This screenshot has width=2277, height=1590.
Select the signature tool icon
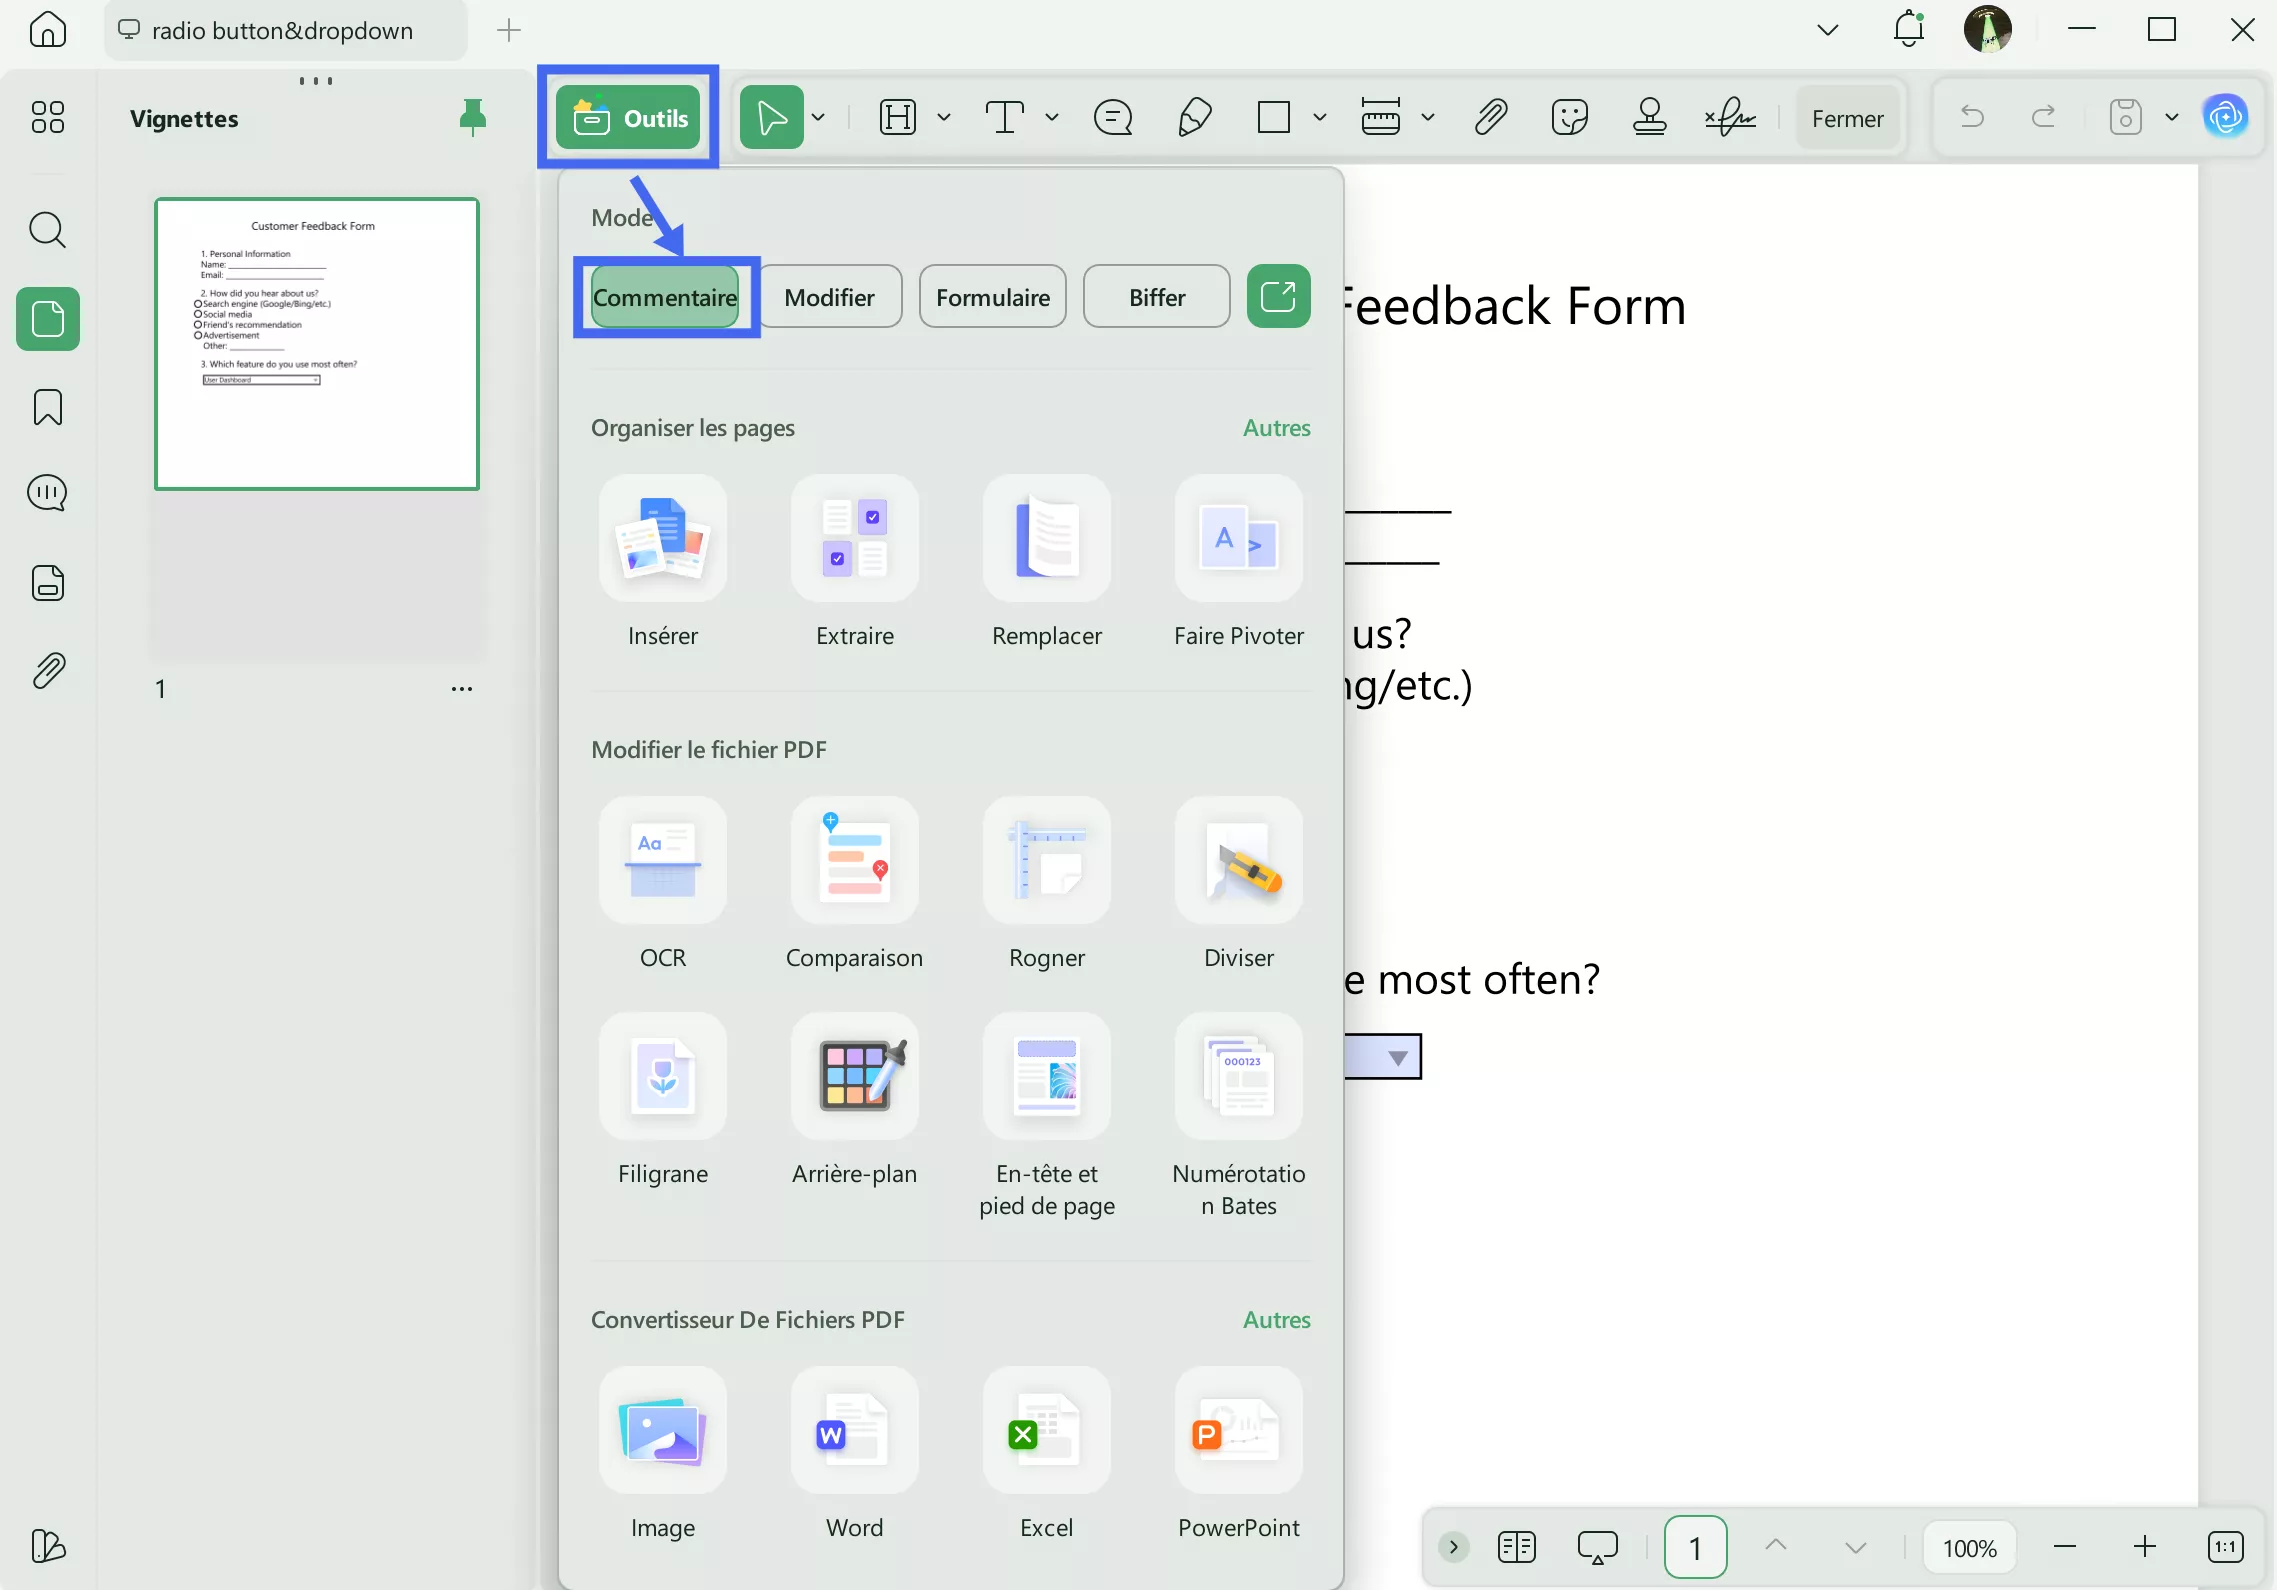point(1730,117)
